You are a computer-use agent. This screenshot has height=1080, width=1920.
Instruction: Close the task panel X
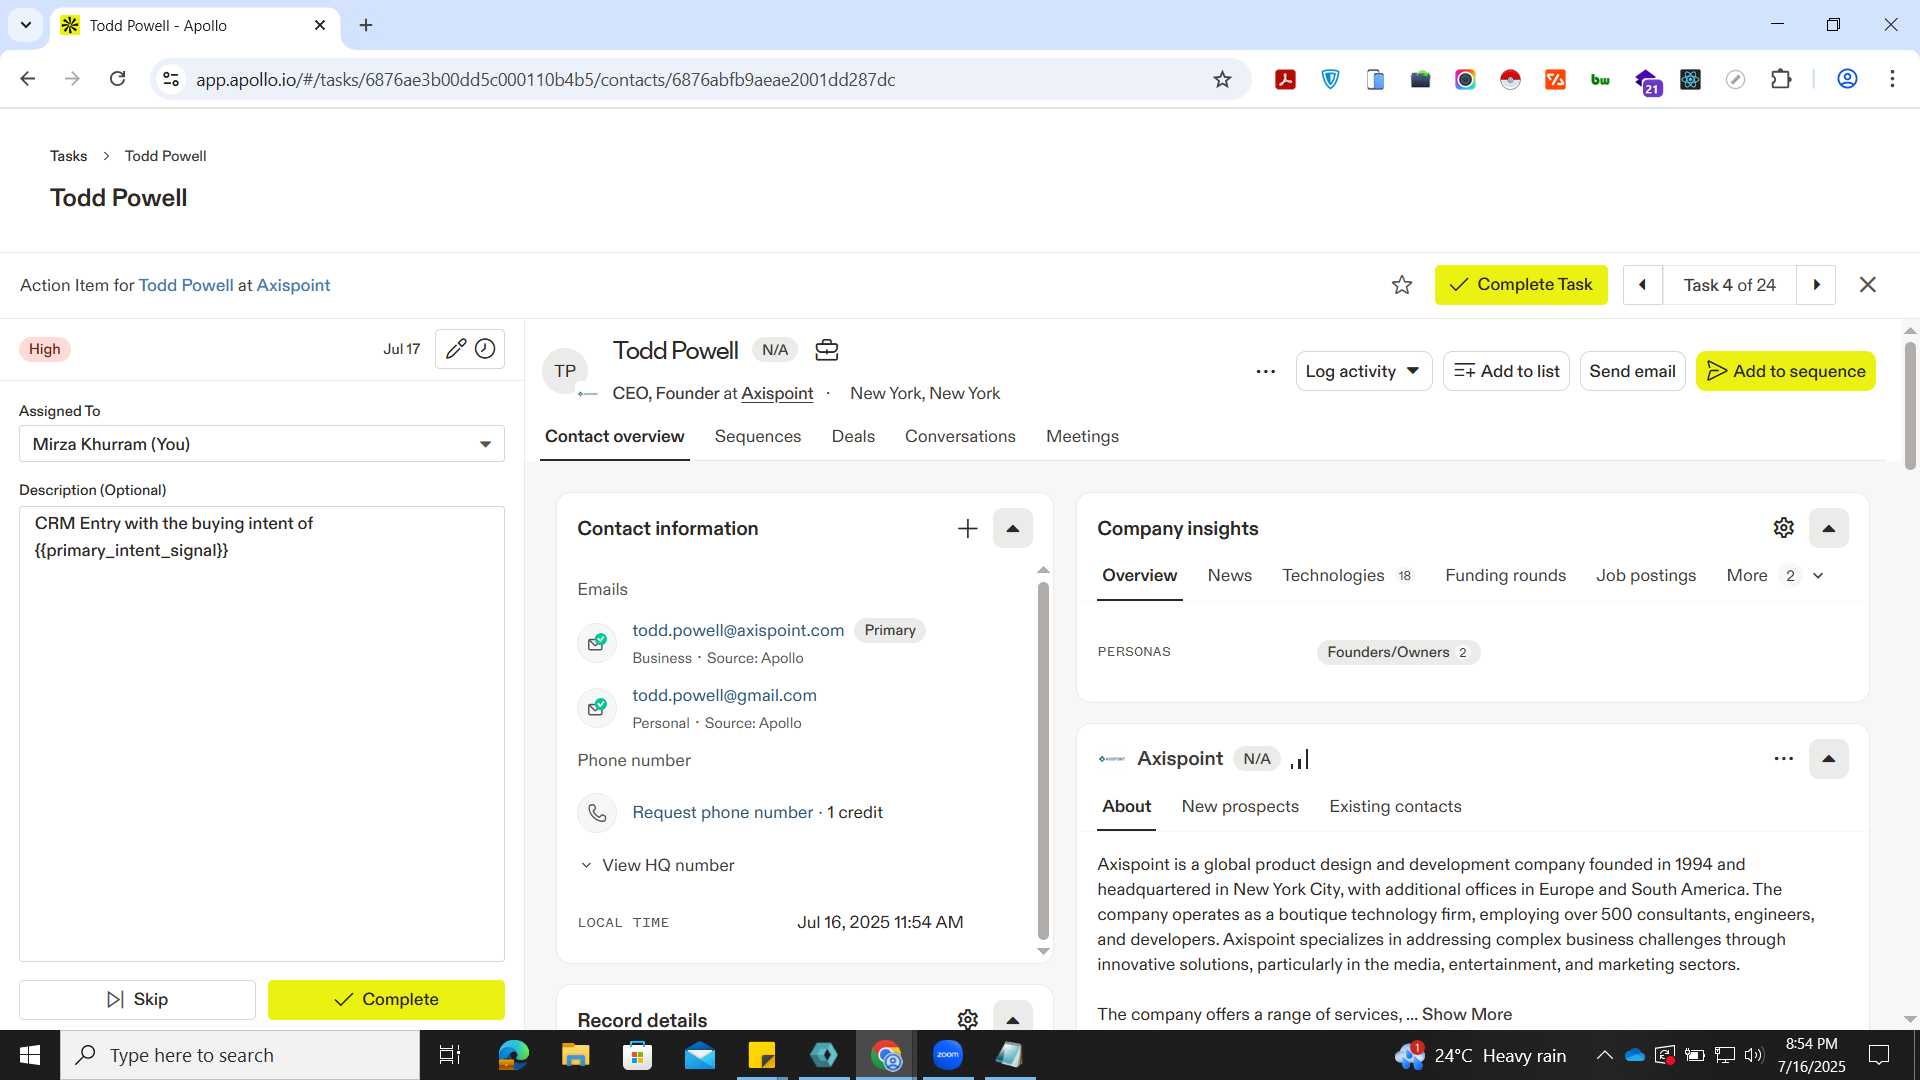pyautogui.click(x=1867, y=285)
